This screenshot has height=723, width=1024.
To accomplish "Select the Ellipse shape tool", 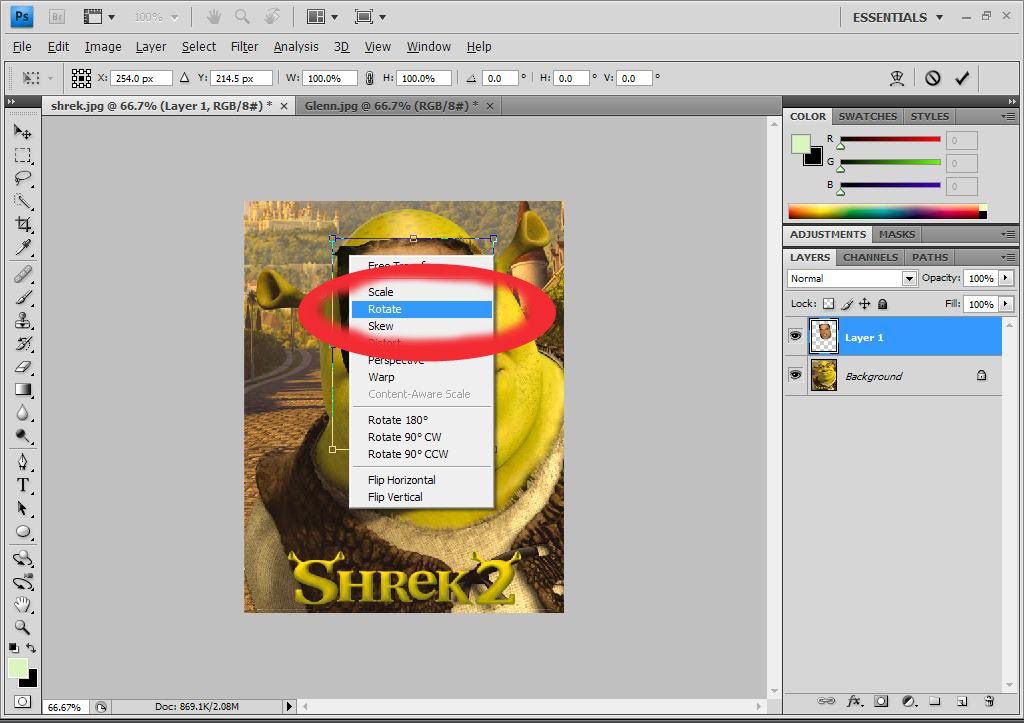I will coord(23,532).
